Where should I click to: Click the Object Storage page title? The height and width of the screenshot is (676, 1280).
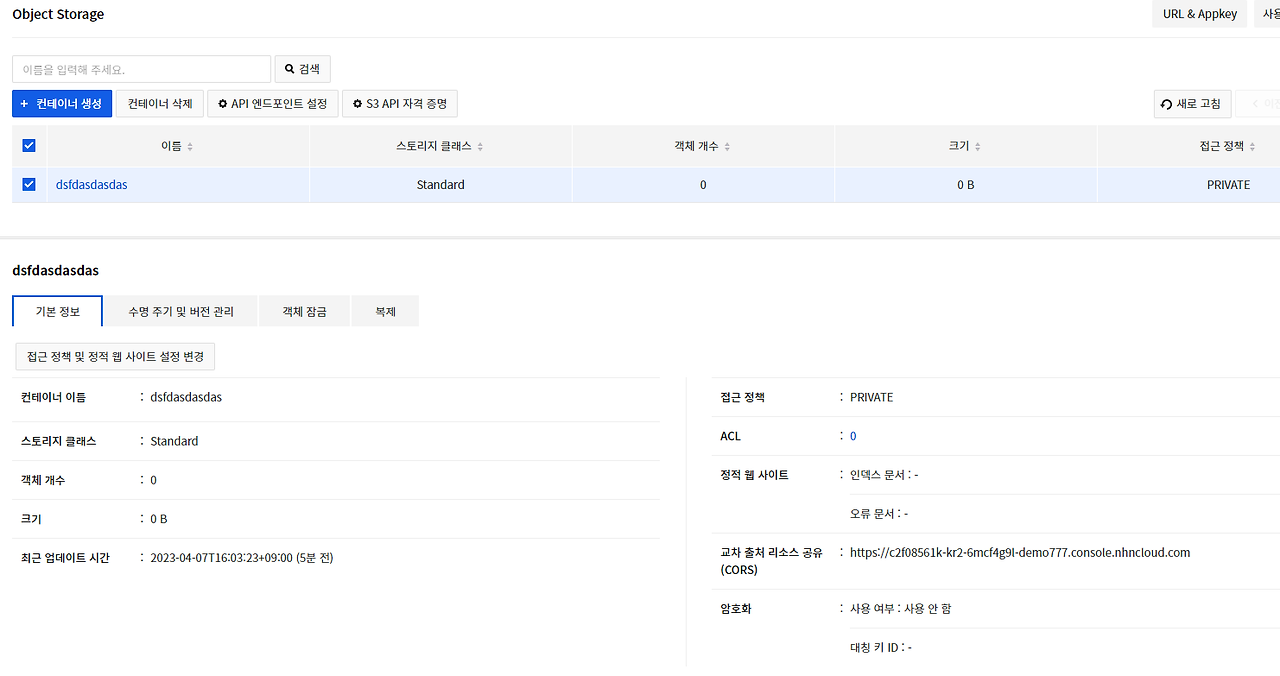coord(58,14)
